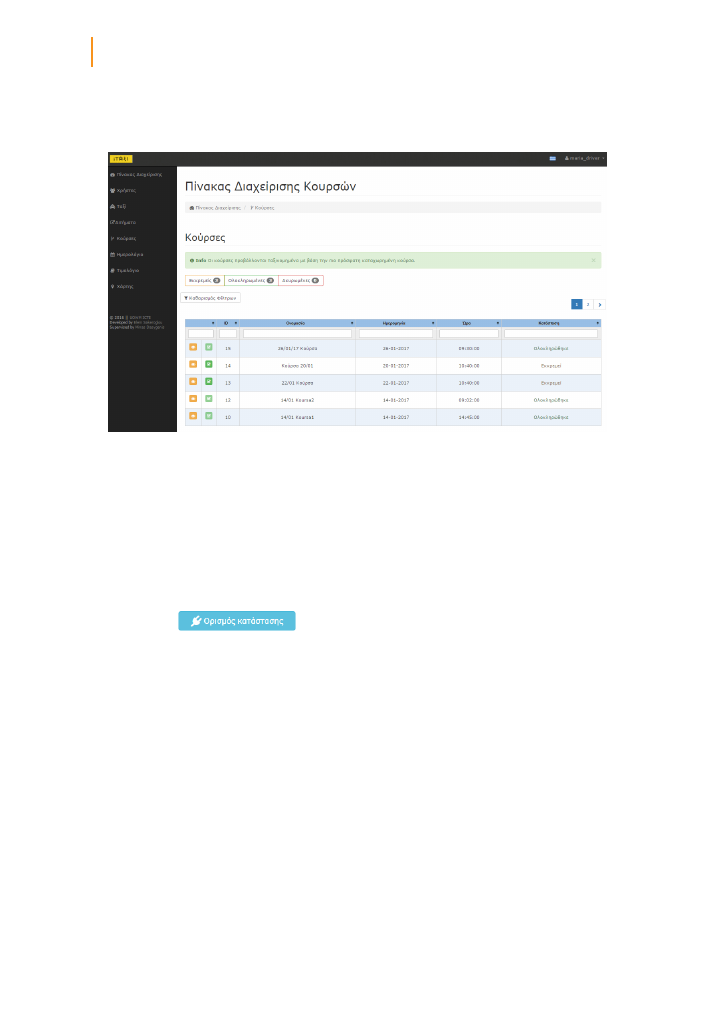Open sort arrow on Ώρα column

pos(498,323)
